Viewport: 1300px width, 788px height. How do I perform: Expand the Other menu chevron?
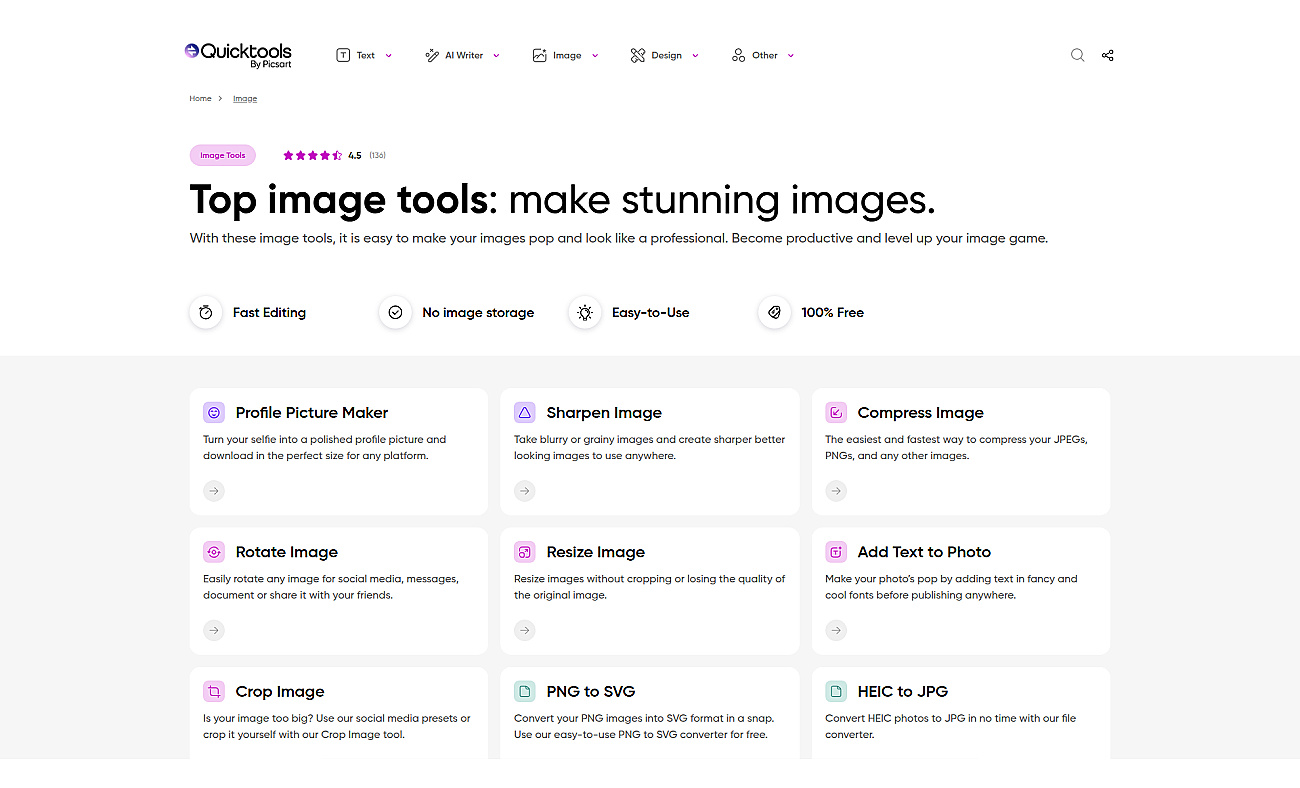(791, 56)
